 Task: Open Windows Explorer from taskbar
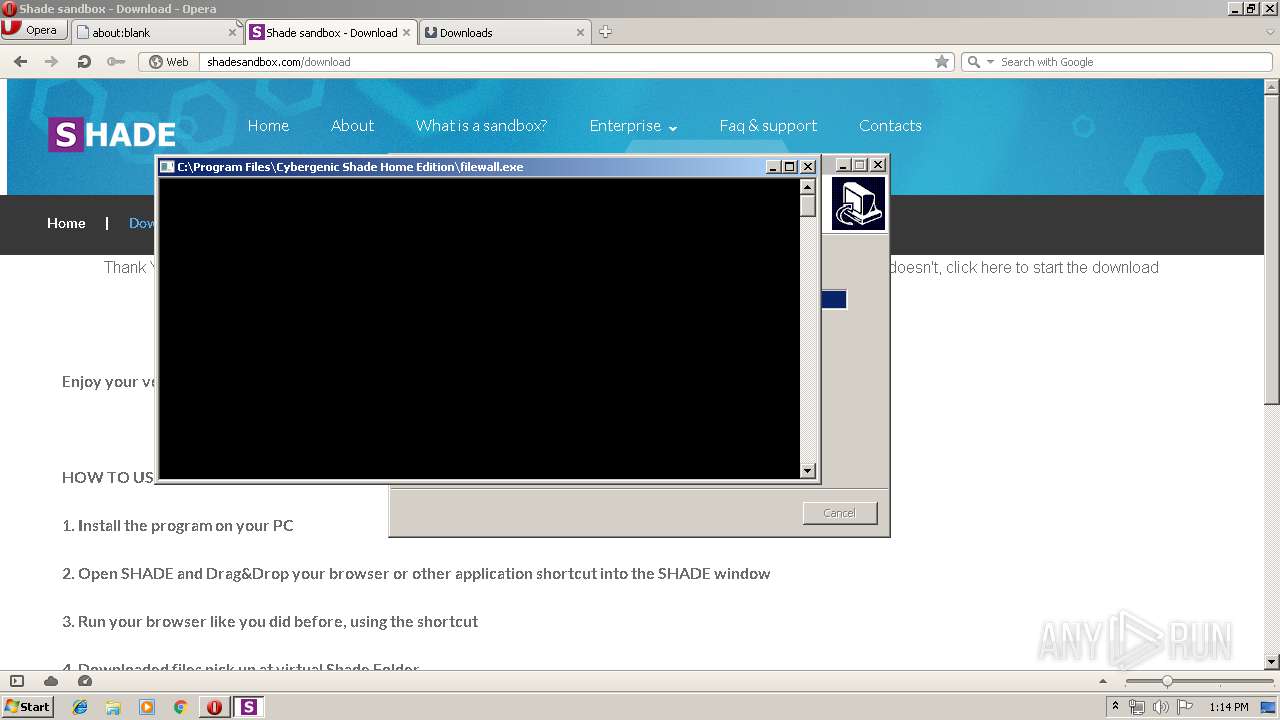pyautogui.click(x=113, y=707)
